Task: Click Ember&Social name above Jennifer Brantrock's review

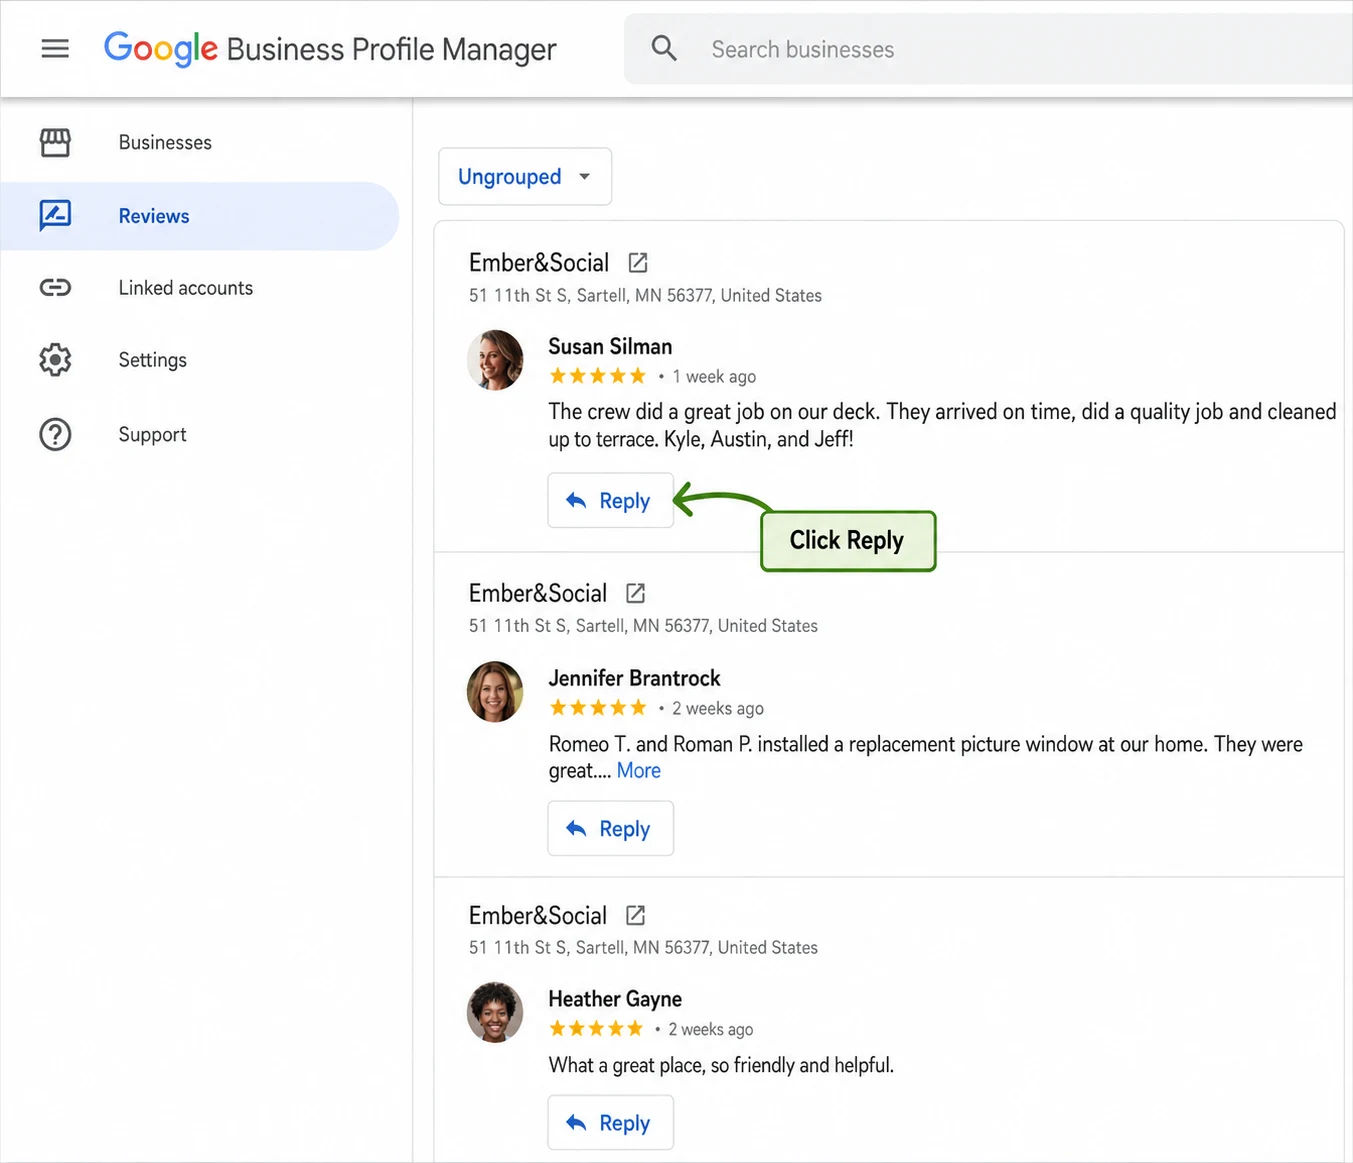Action: pyautogui.click(x=538, y=593)
